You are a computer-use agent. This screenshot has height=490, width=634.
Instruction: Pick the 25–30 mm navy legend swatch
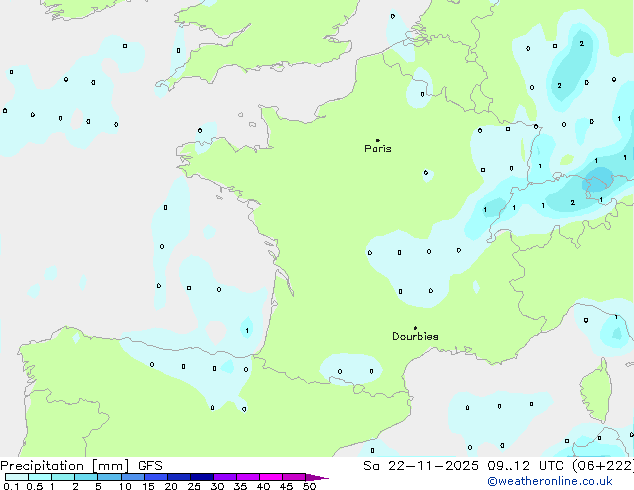tap(202, 477)
